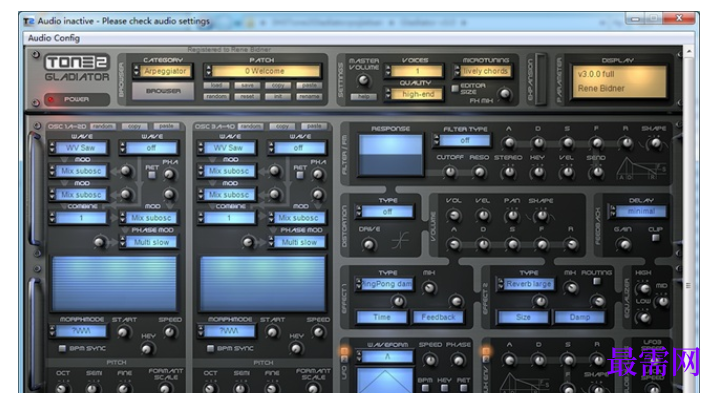Click the OSC 1A-2D waveform display
Image resolution: width=719 pixels, height=393 pixels.
pos(114,283)
